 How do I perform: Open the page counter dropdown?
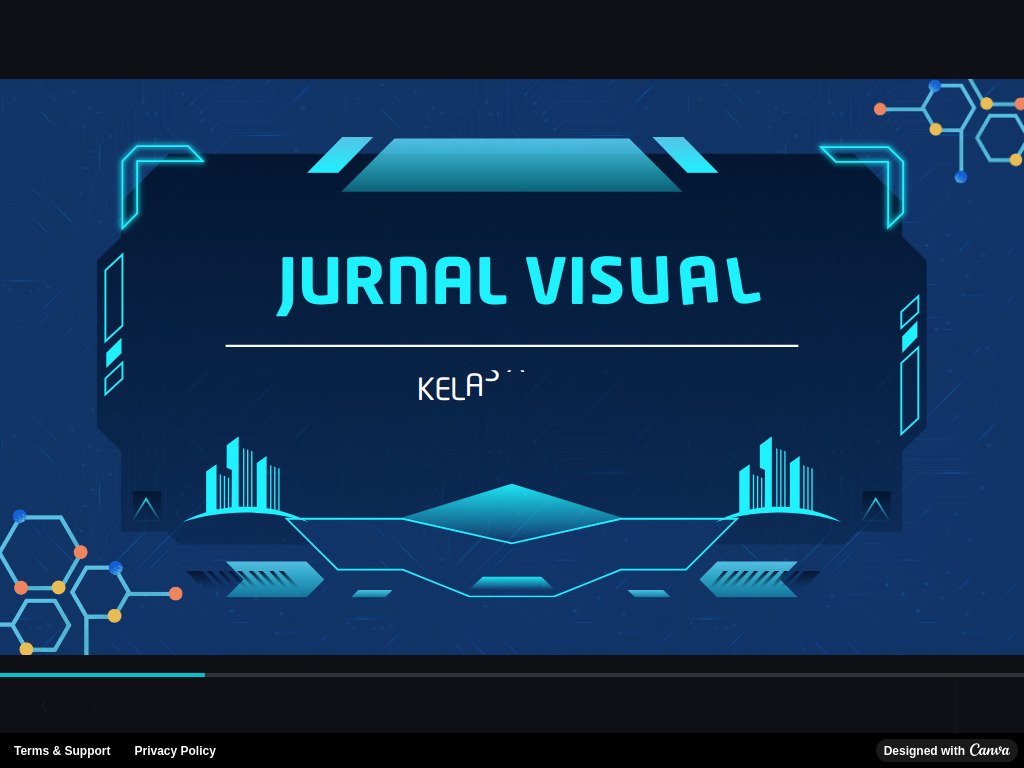tap(97, 706)
